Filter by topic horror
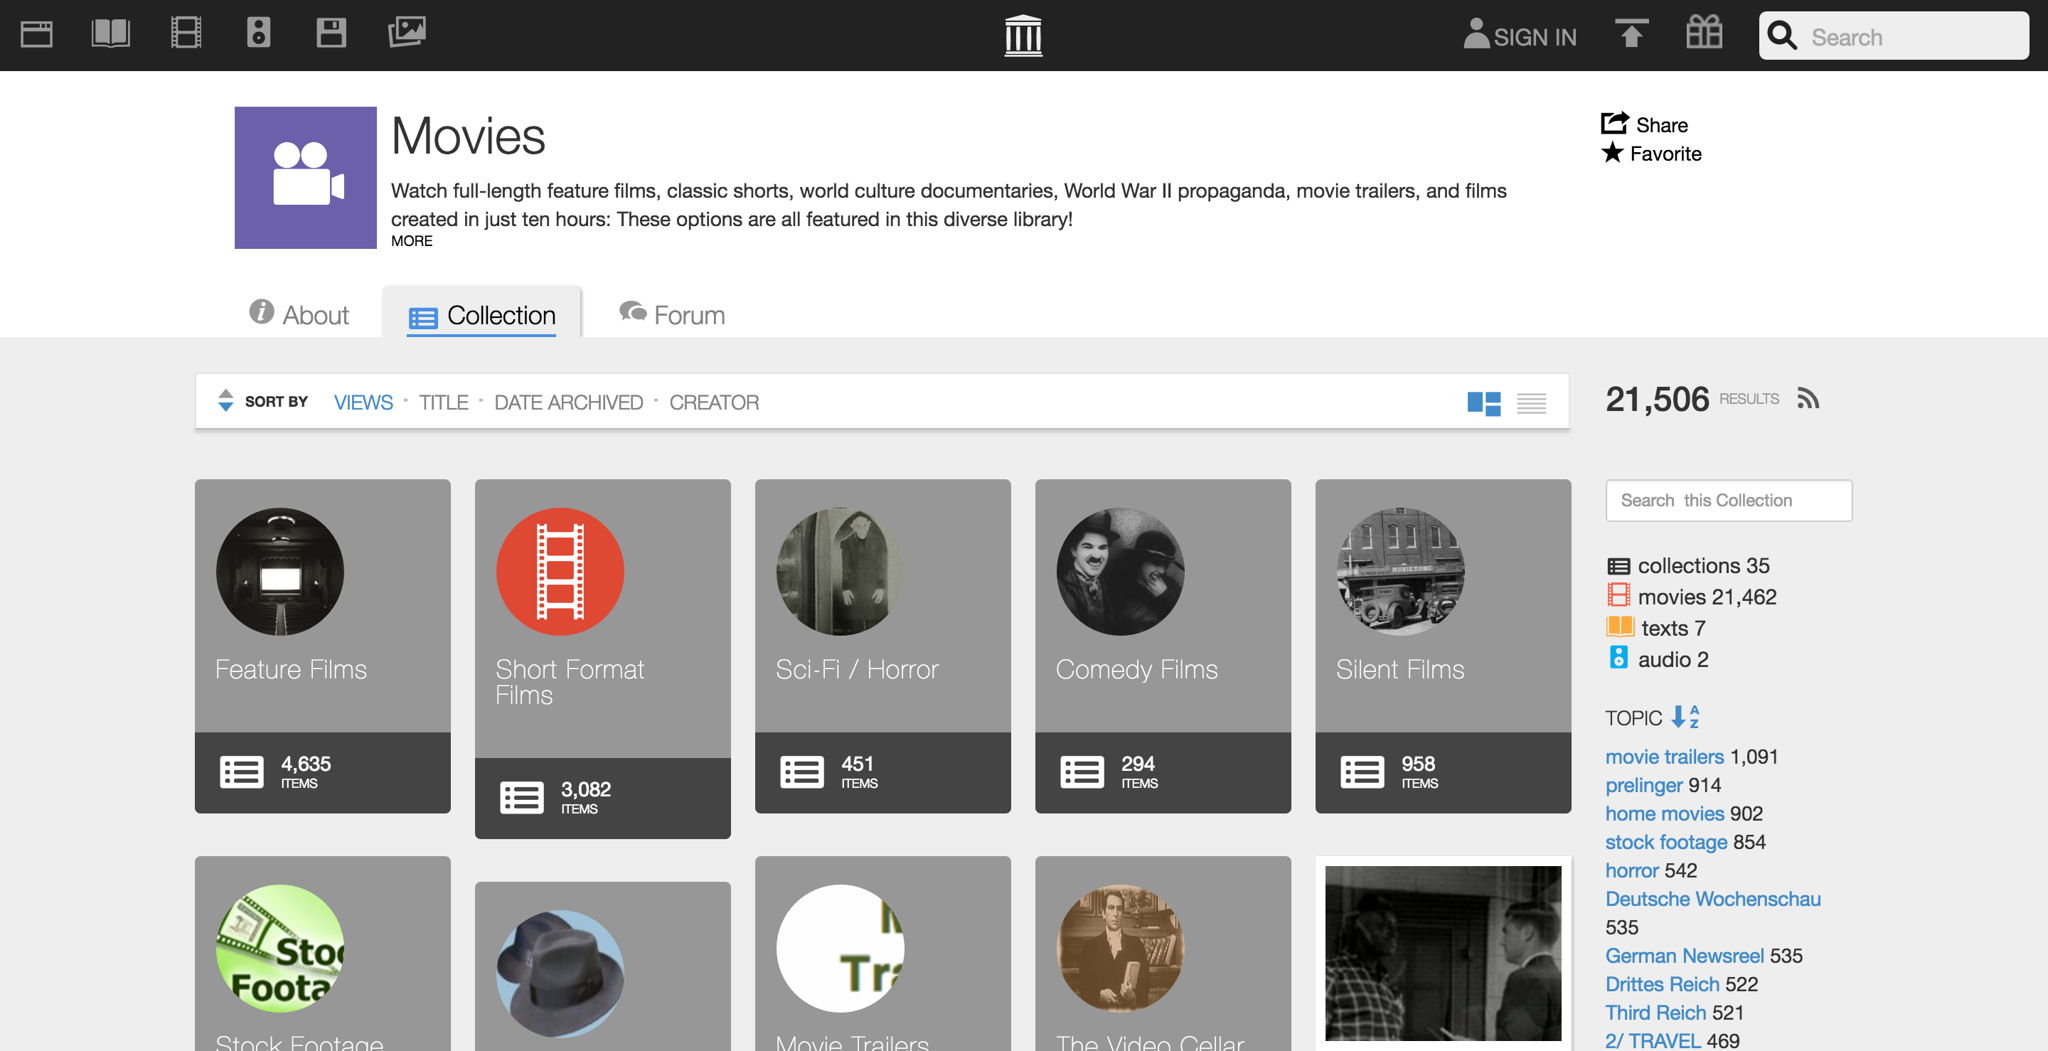Screen dimensions: 2048x1051 [x=1632, y=871]
